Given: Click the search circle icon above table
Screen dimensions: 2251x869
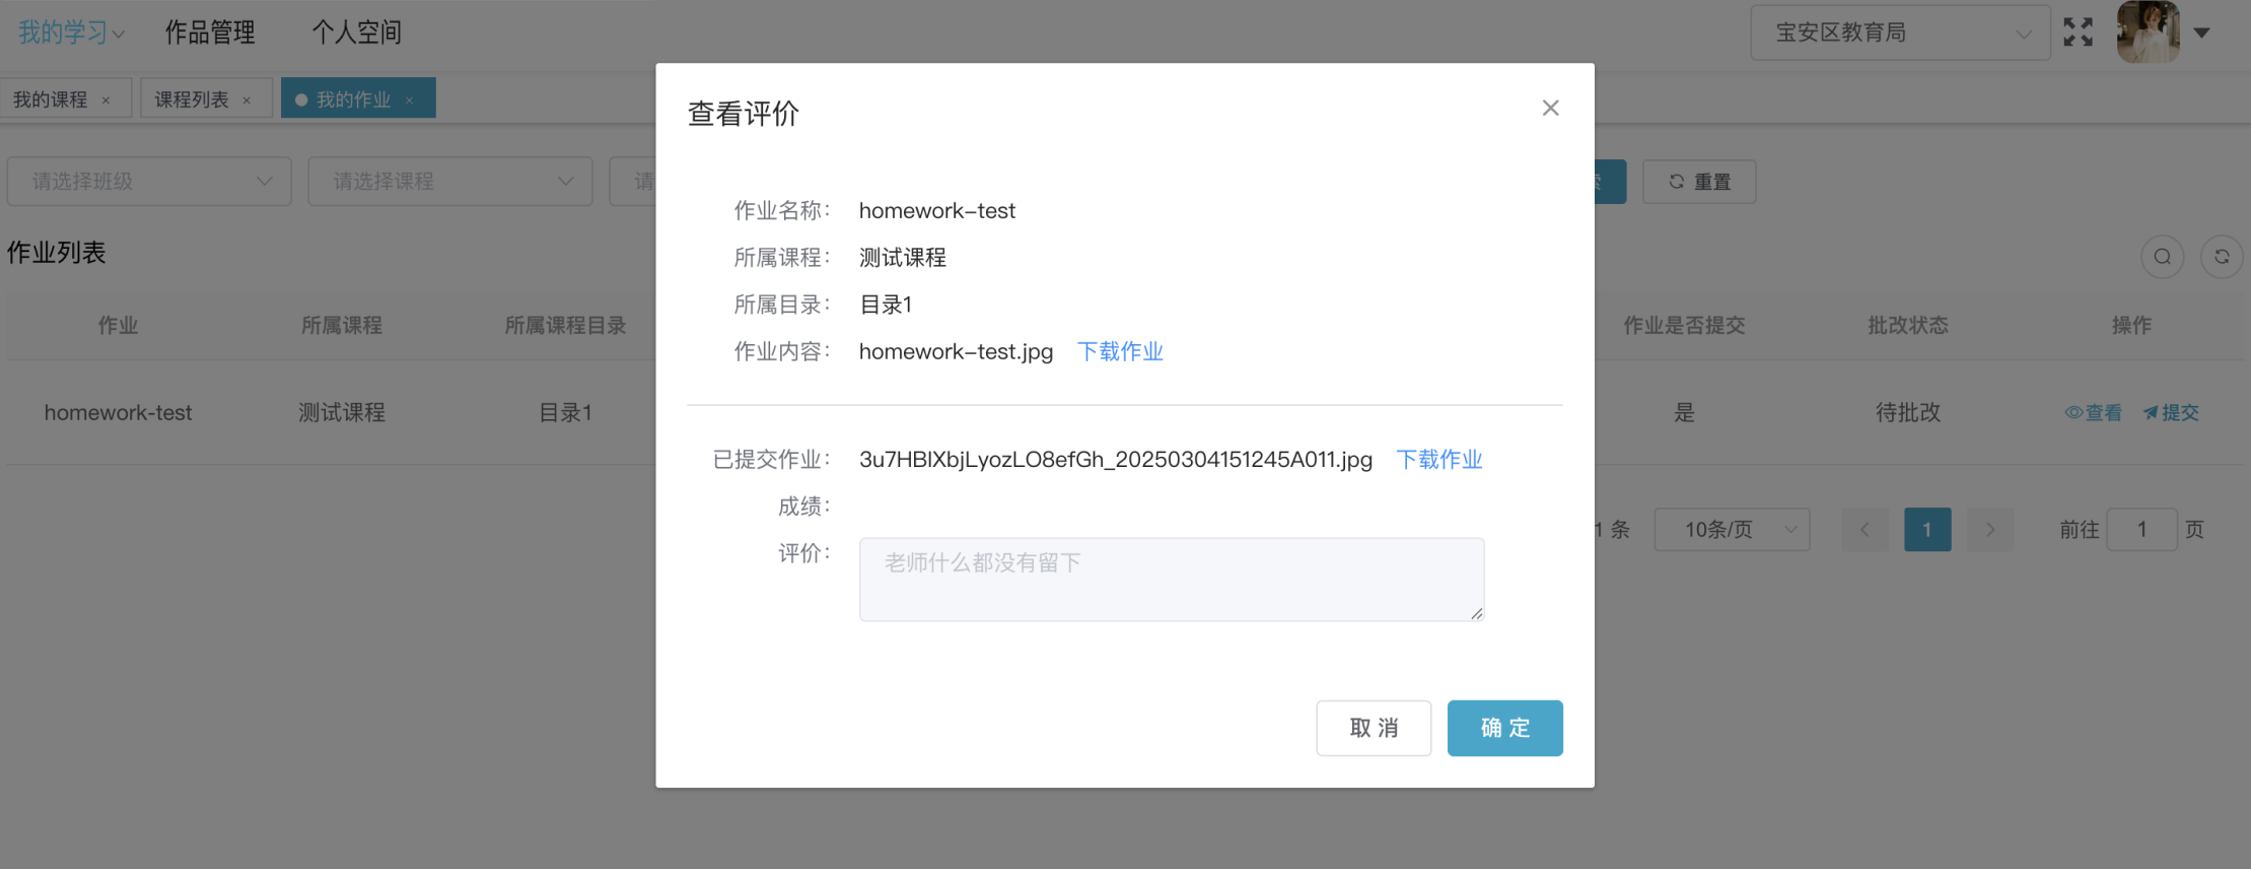Looking at the screenshot, I should tap(2162, 257).
